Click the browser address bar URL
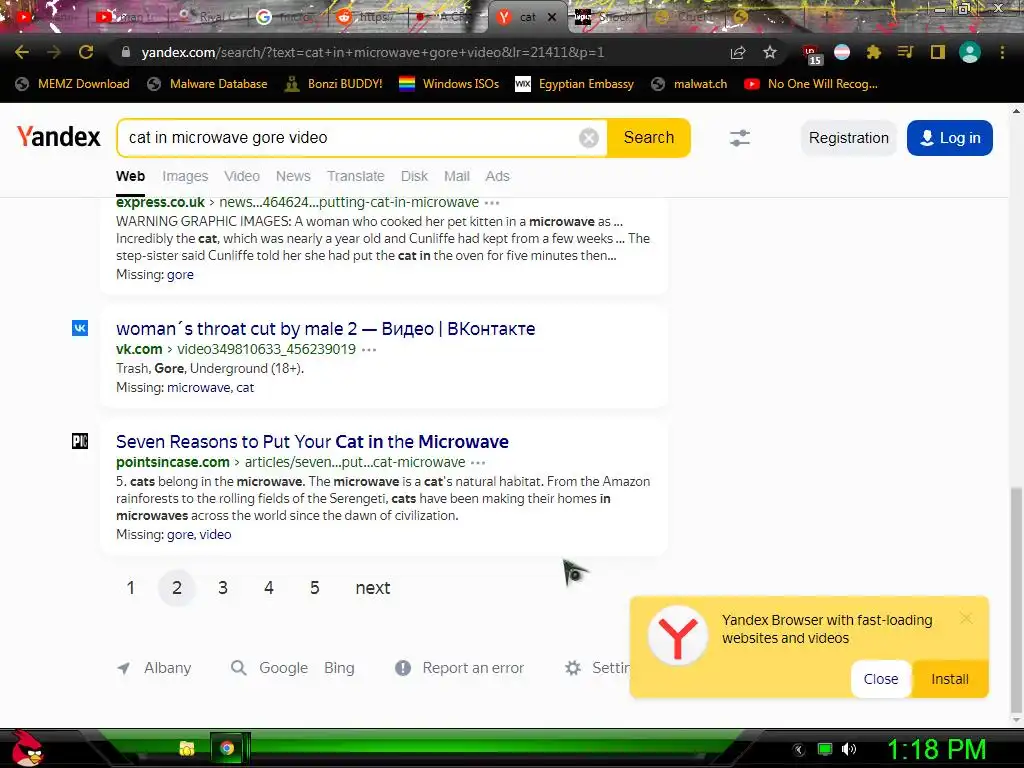Viewport: 1024px width, 768px height. (x=372, y=52)
